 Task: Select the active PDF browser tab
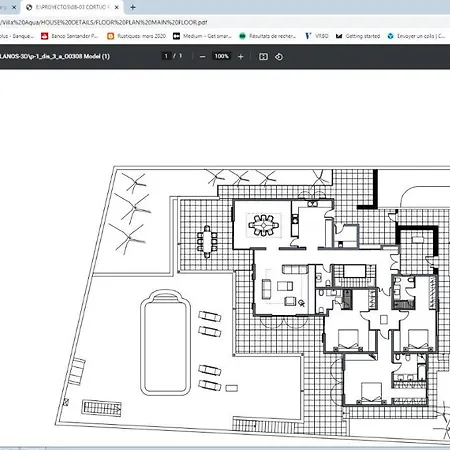click(x=72, y=7)
